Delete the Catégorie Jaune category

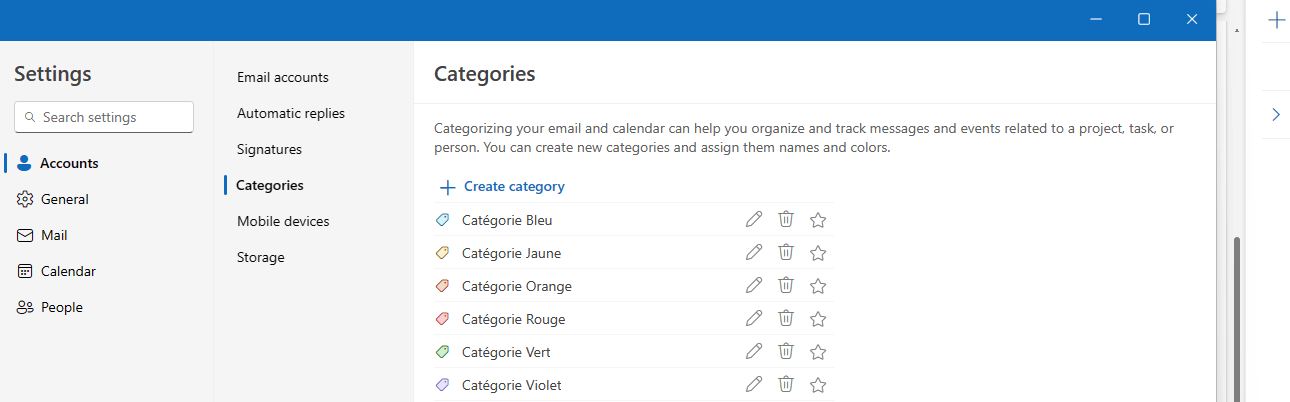[786, 253]
